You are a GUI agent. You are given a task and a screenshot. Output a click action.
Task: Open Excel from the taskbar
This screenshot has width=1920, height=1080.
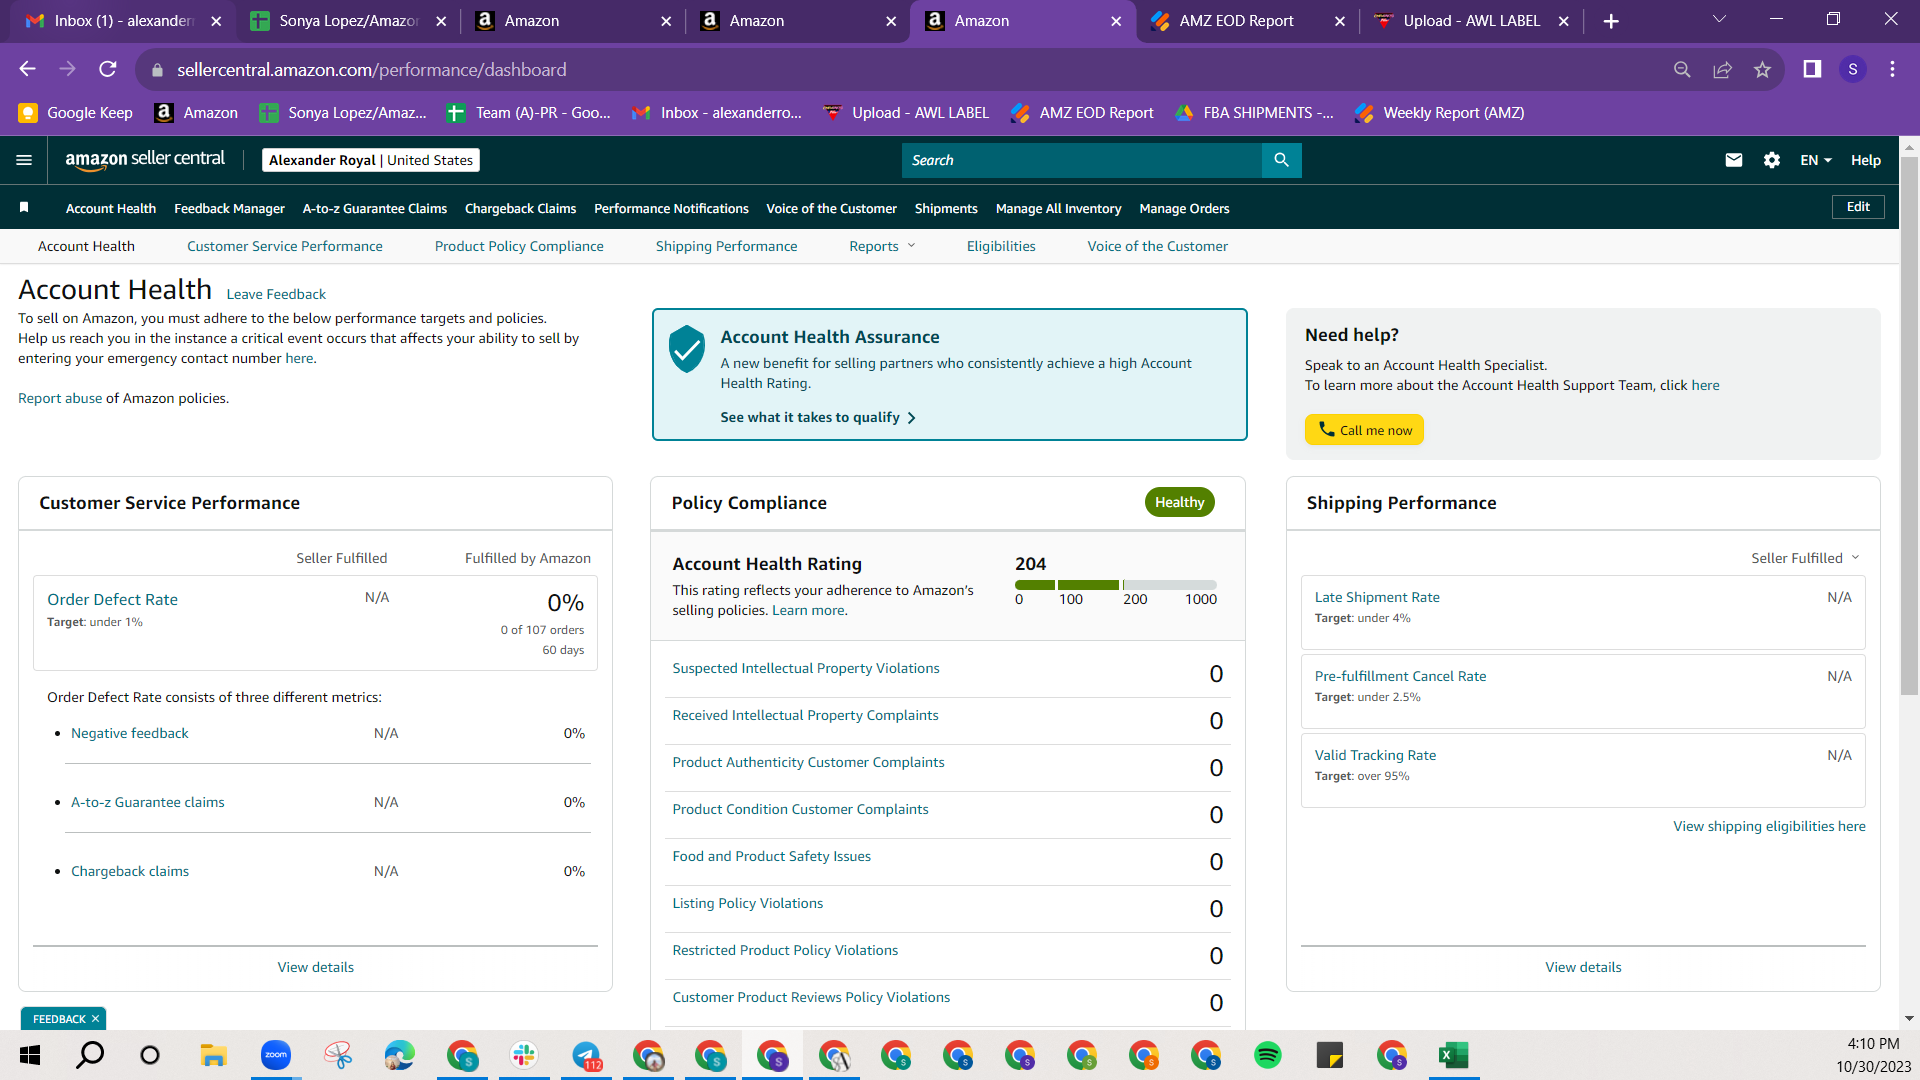1453,1055
